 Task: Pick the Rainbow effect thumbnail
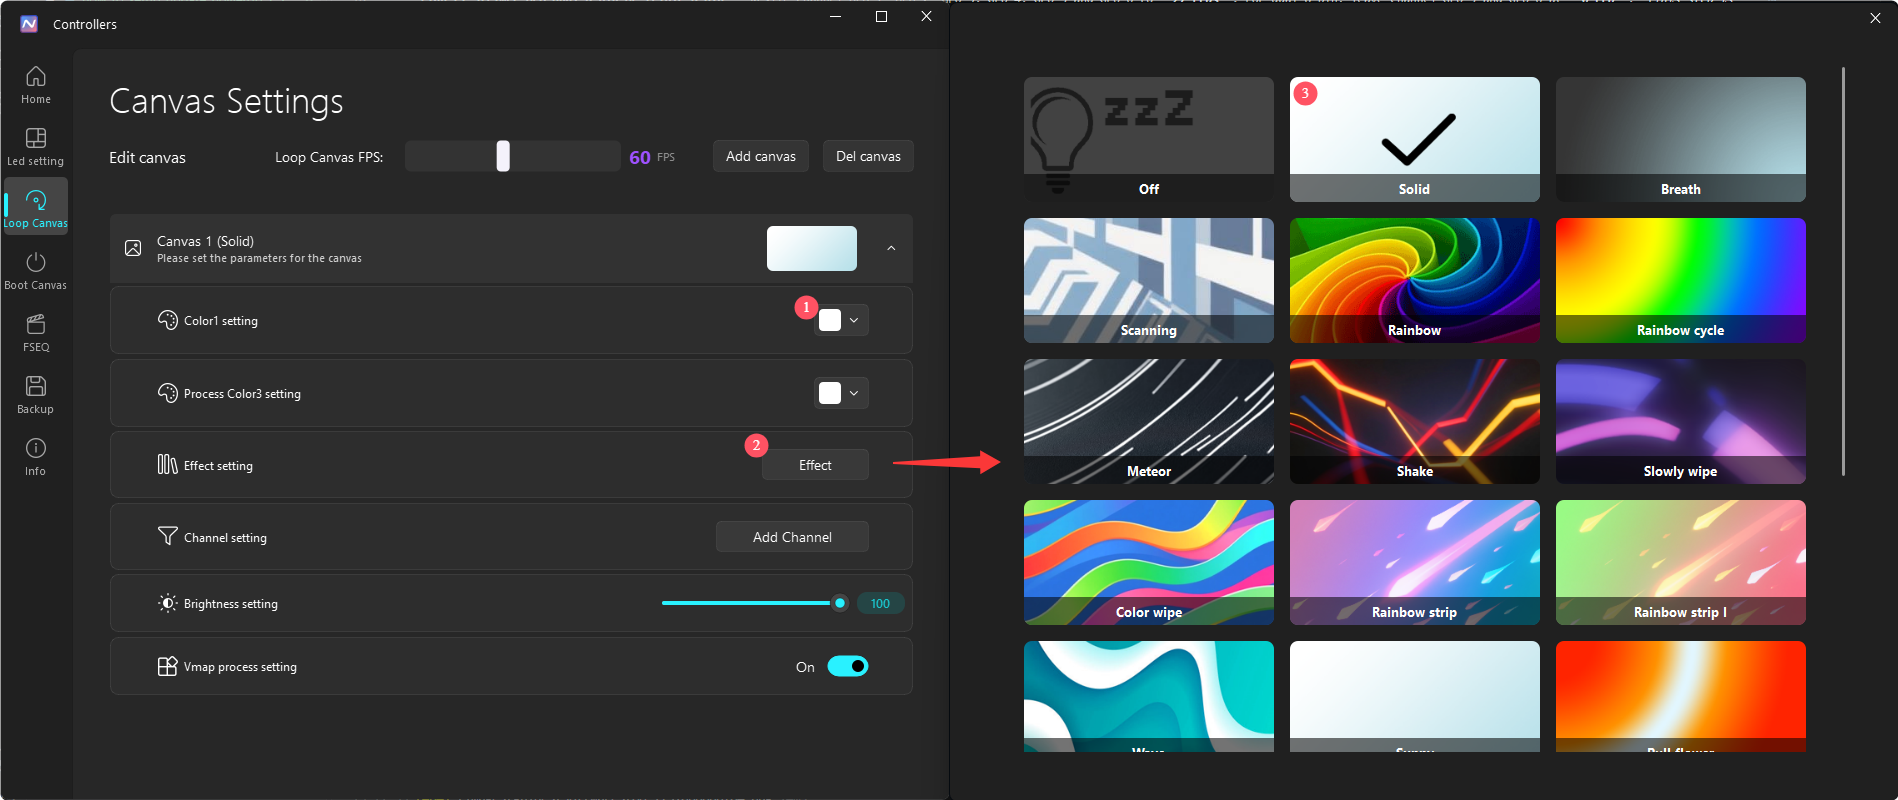click(x=1415, y=280)
